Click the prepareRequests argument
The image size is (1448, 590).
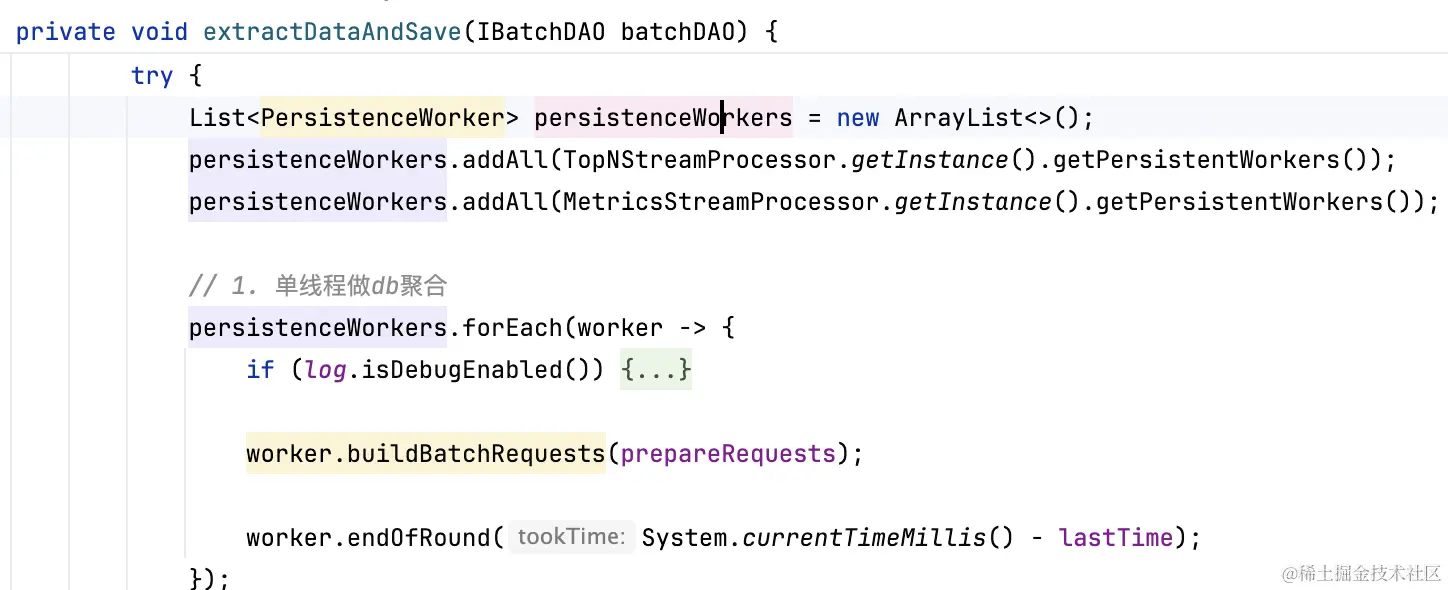click(x=728, y=454)
